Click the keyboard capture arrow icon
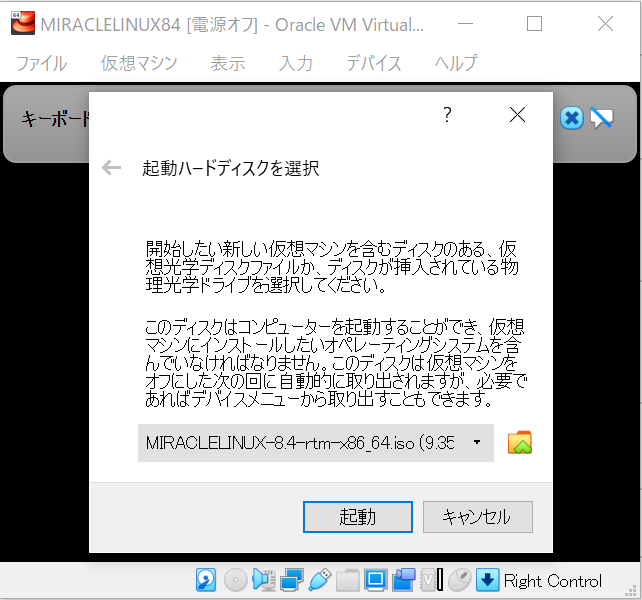The image size is (642, 600). [487, 580]
